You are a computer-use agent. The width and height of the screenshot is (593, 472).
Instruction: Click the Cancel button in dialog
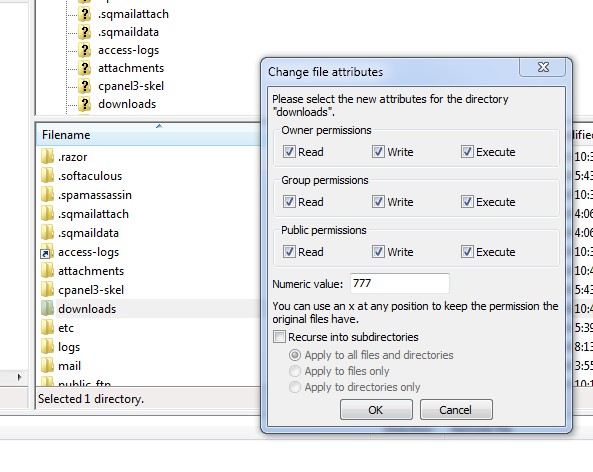[x=456, y=410]
